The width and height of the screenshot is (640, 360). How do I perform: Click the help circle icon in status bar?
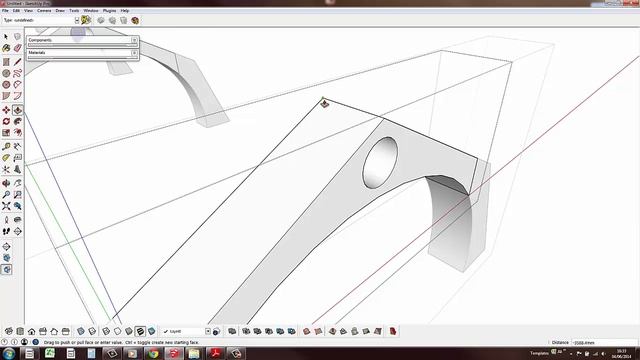click(36, 342)
